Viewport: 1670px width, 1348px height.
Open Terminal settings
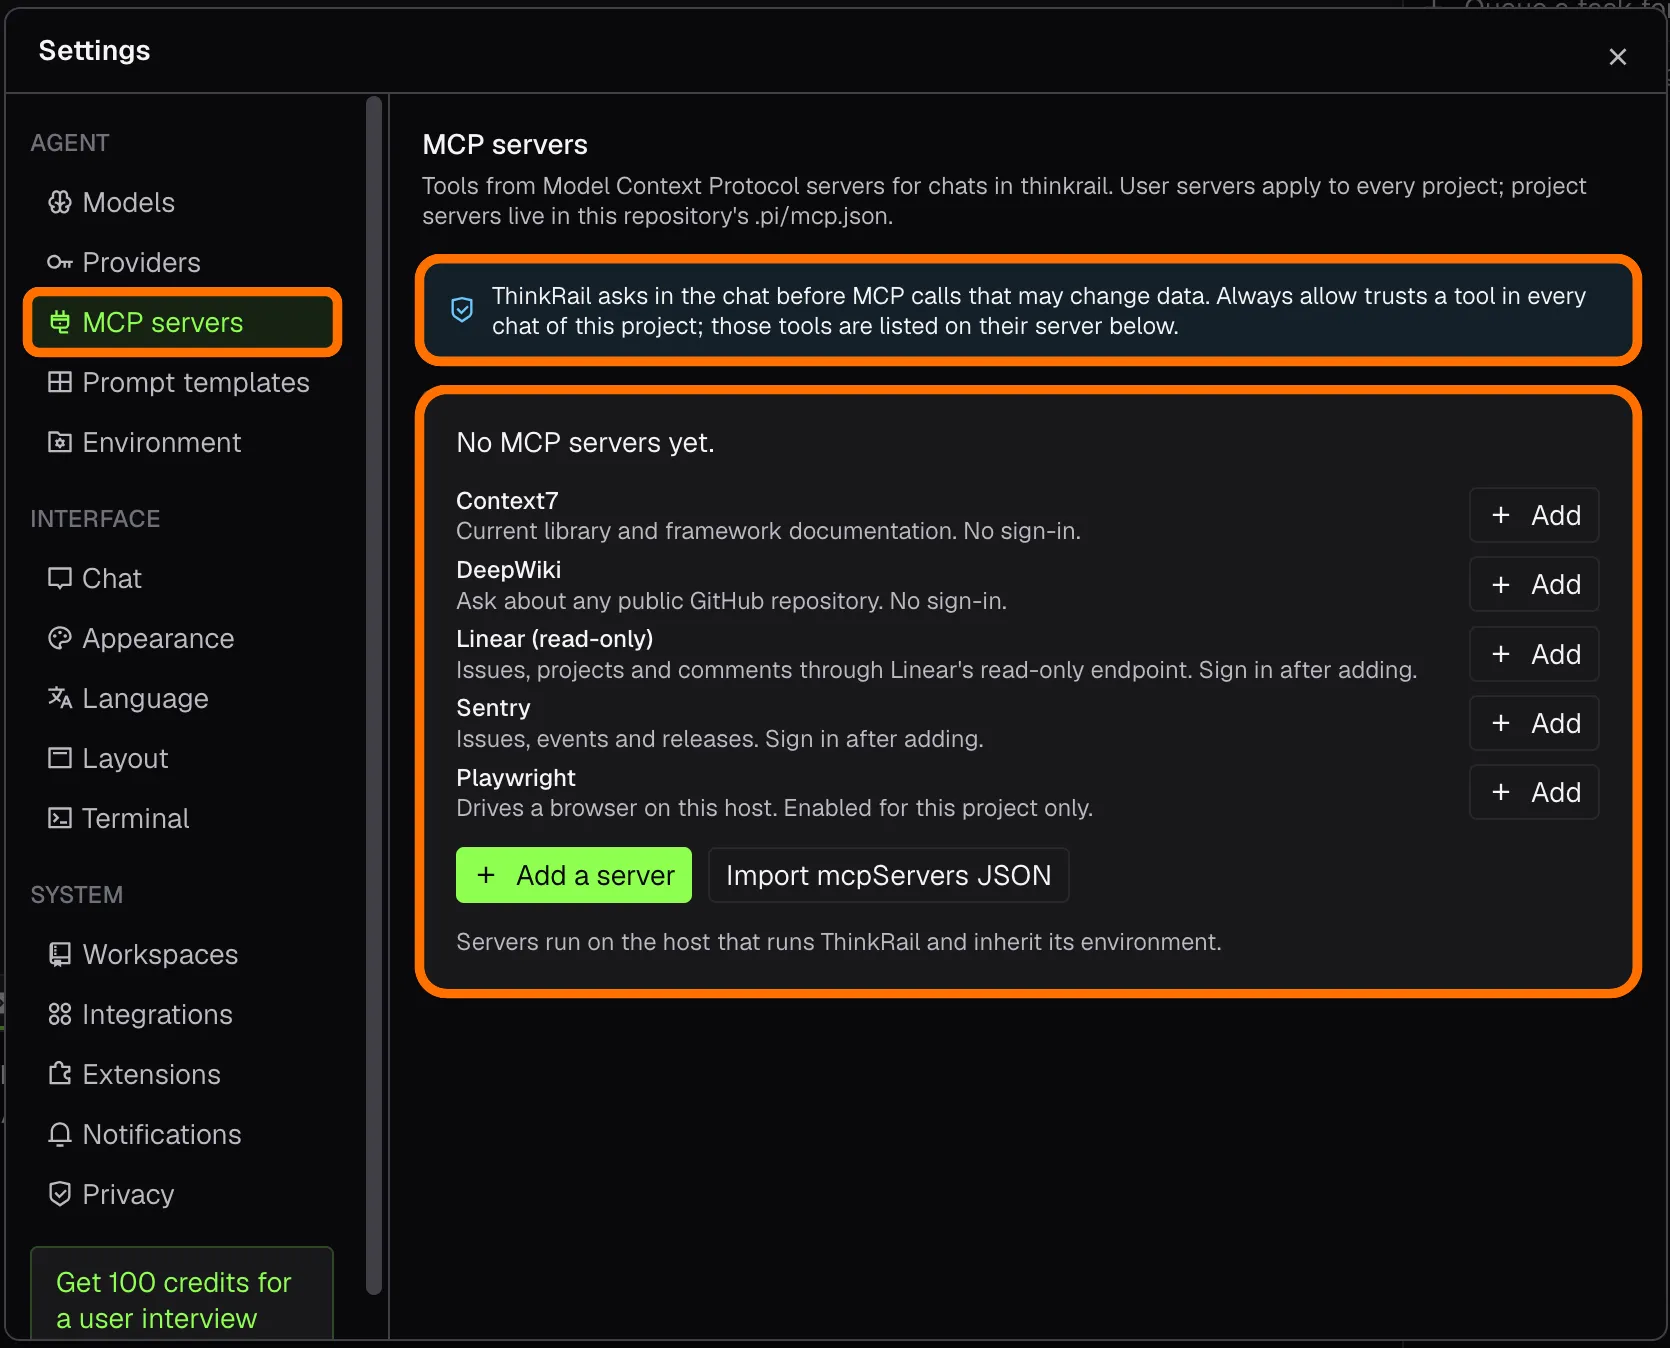point(182,818)
